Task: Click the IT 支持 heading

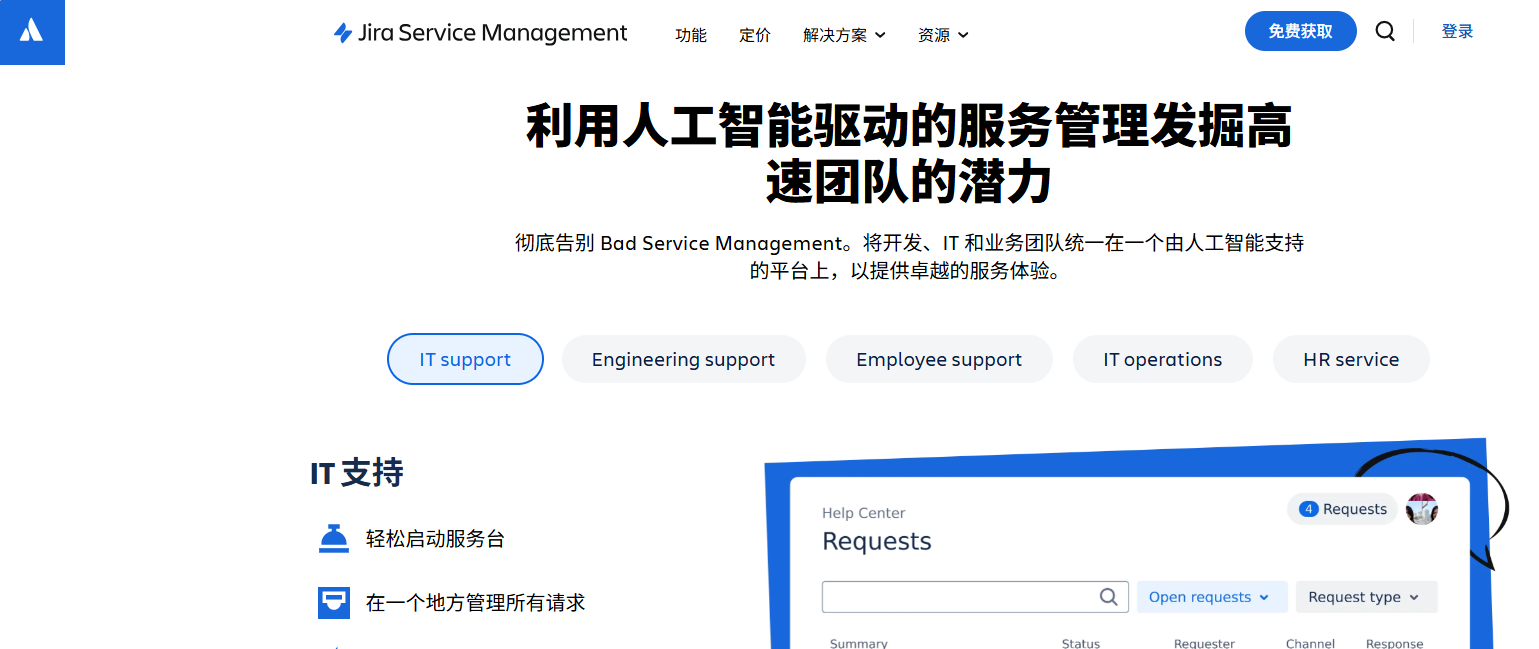Action: click(357, 473)
